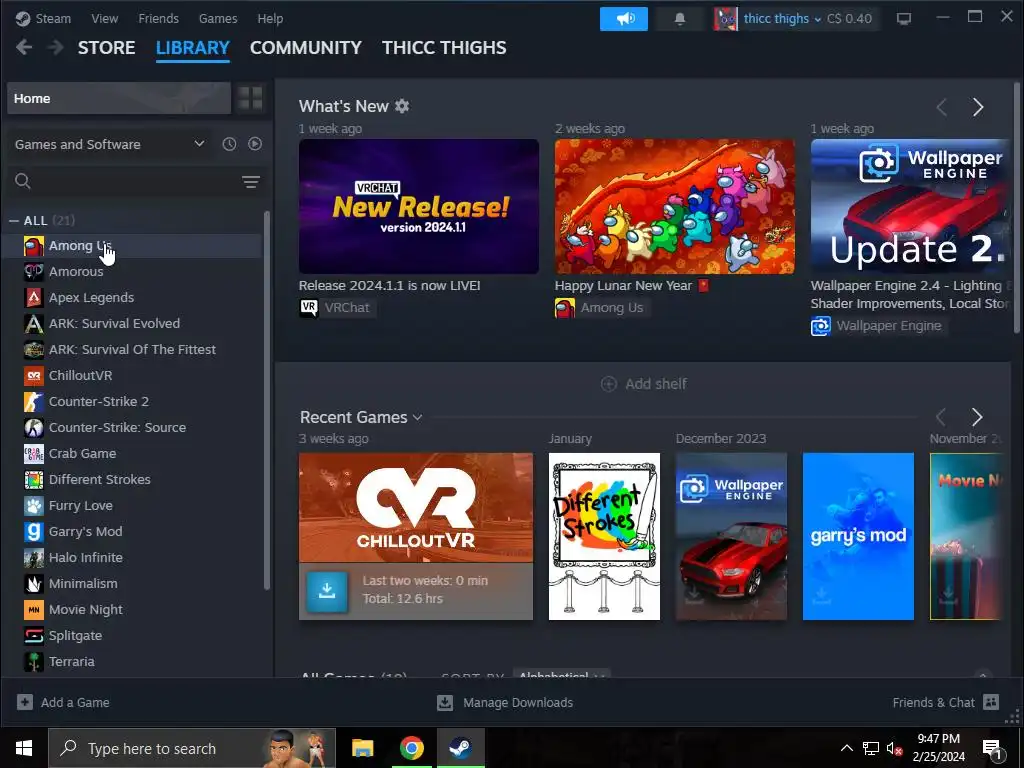Open the announcements megaphone button

624,19
